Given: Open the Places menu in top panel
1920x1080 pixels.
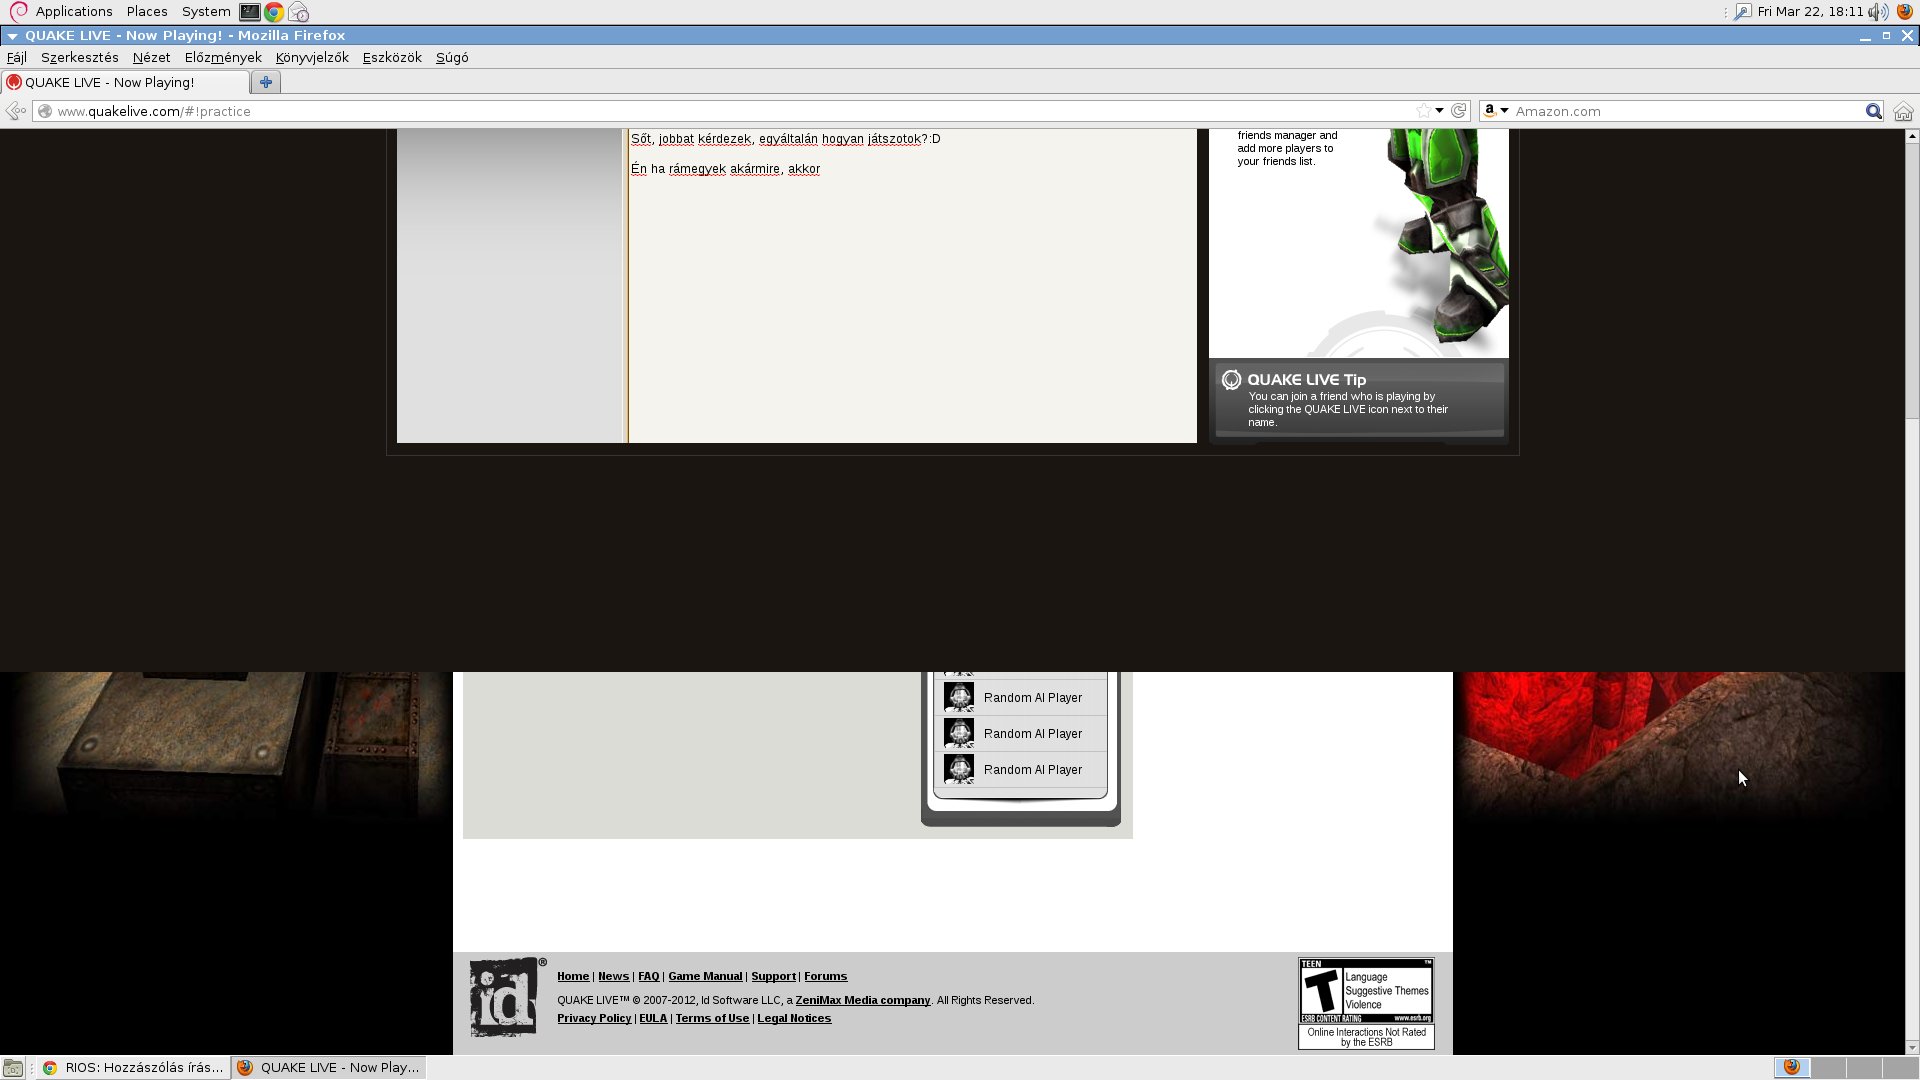Looking at the screenshot, I should click(147, 12).
